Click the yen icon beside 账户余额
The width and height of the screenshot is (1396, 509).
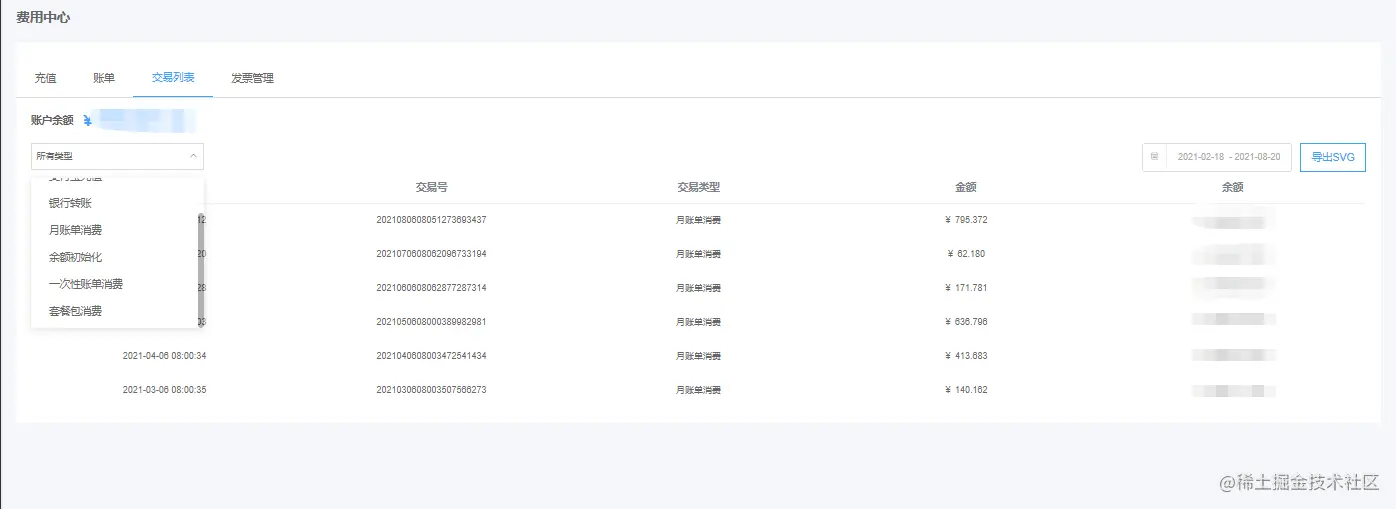click(x=88, y=120)
